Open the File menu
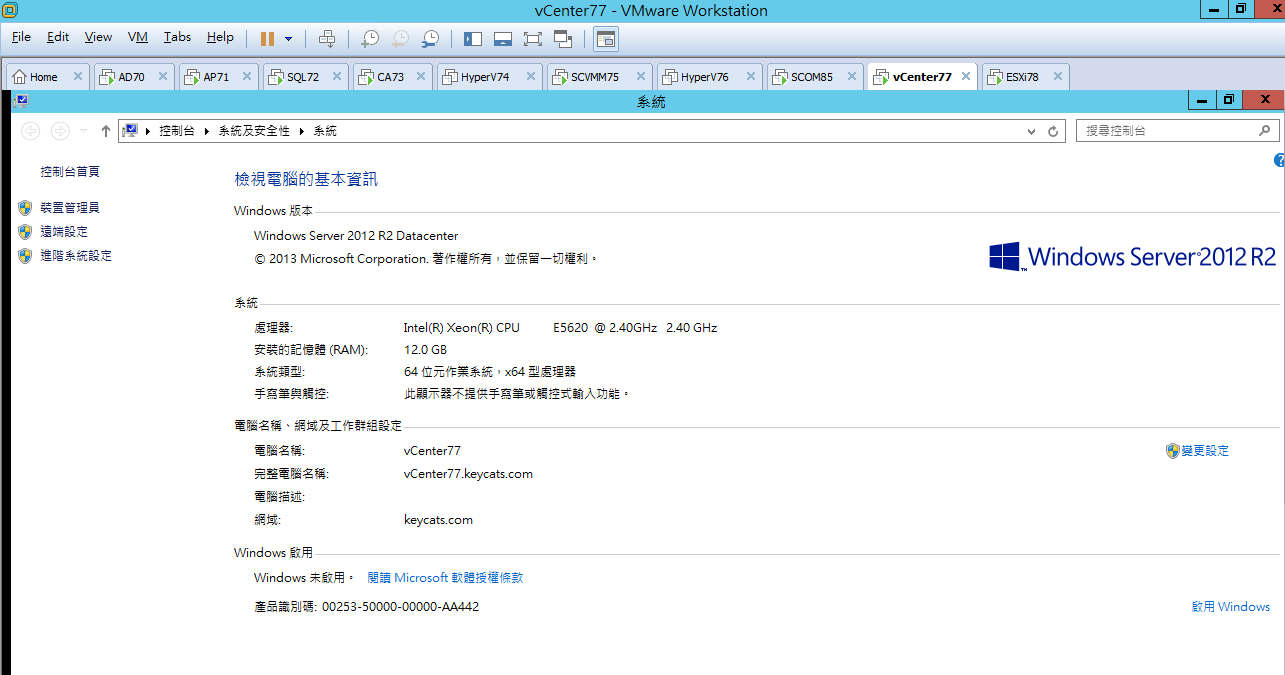 click(x=21, y=37)
